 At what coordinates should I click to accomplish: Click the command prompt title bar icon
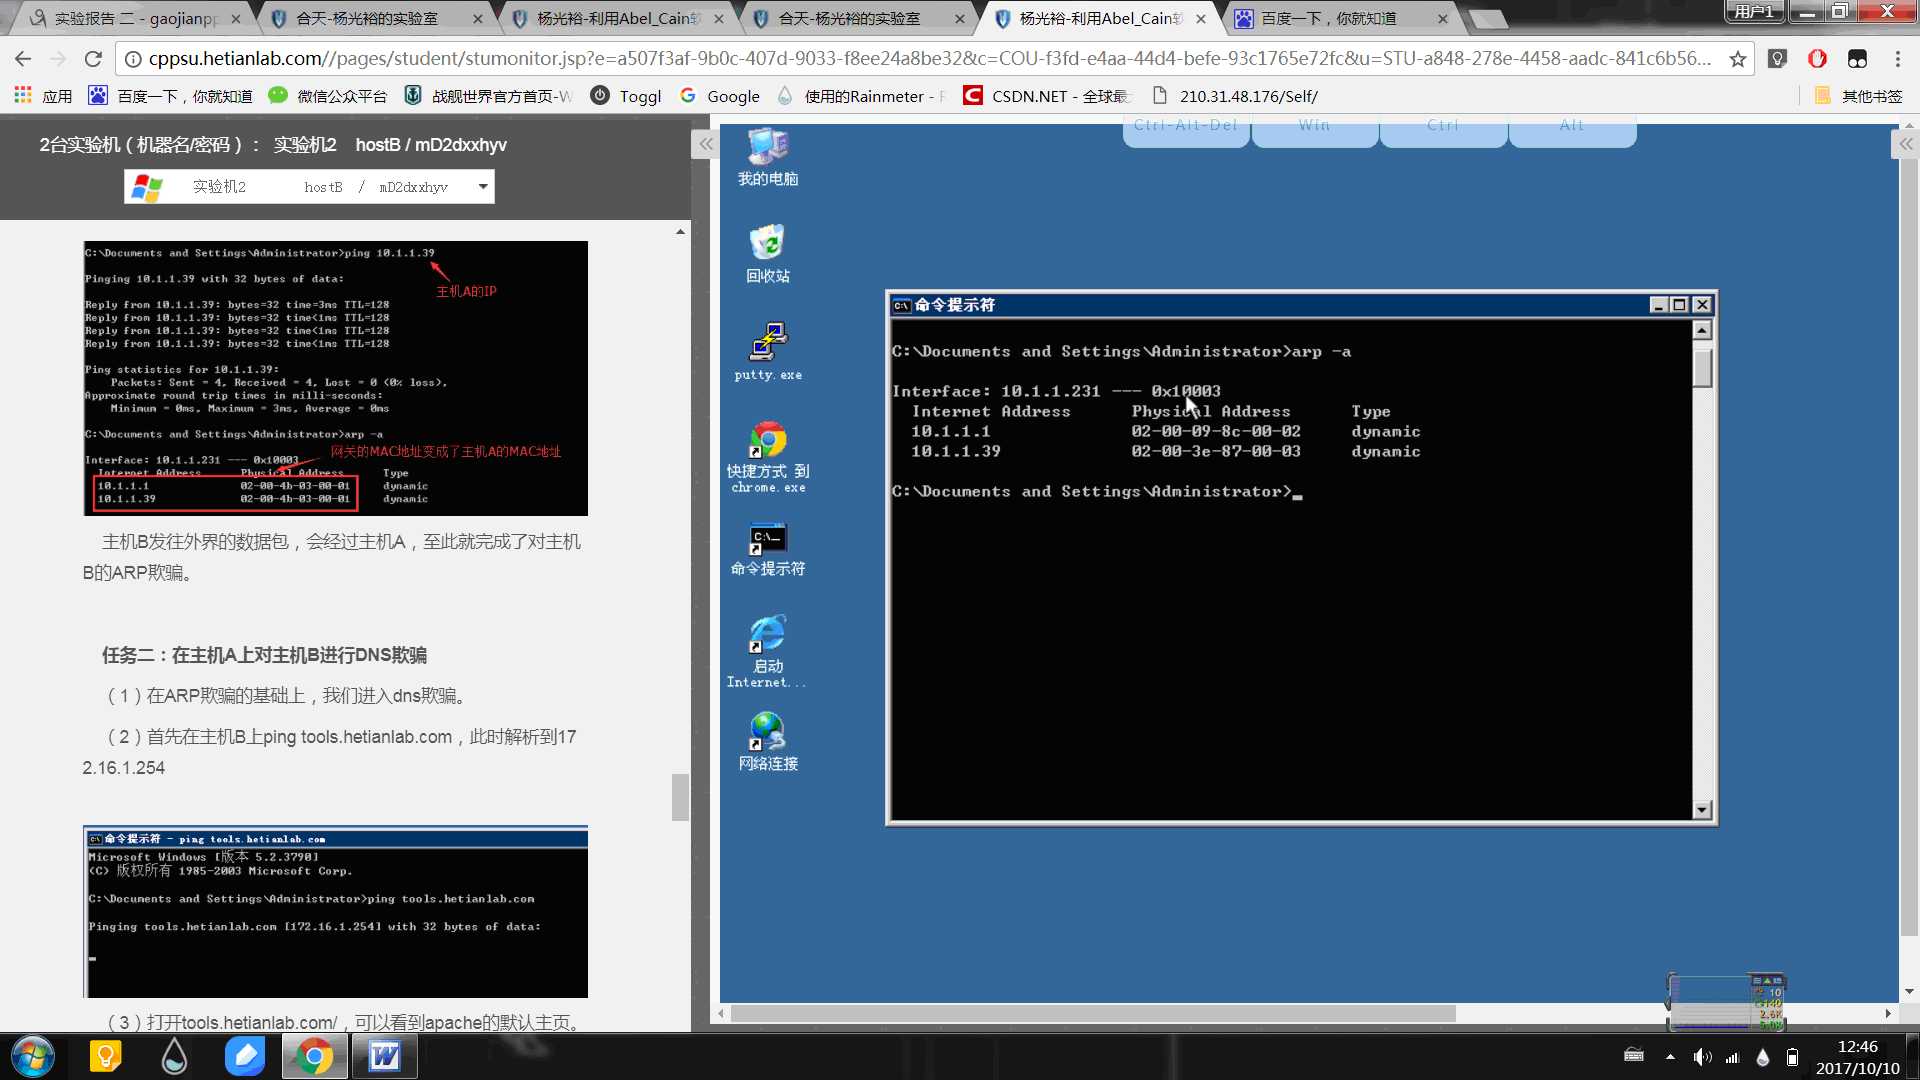tap(901, 305)
